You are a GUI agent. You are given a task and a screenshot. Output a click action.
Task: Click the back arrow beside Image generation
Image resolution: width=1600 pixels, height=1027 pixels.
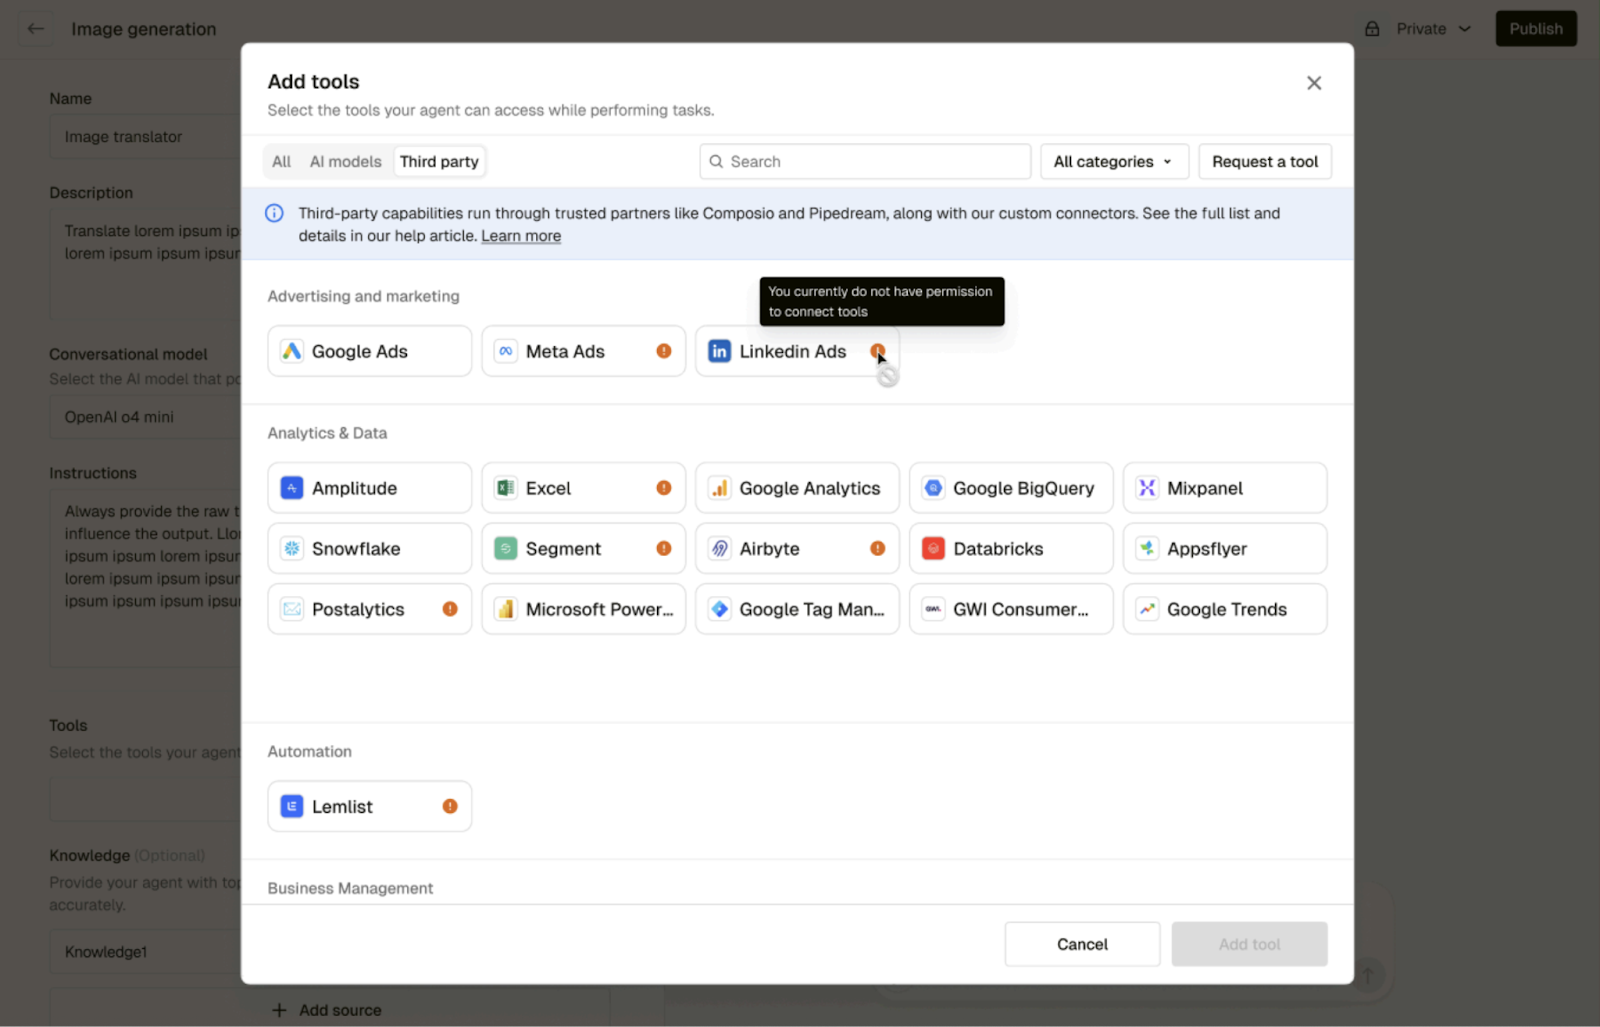point(36,29)
